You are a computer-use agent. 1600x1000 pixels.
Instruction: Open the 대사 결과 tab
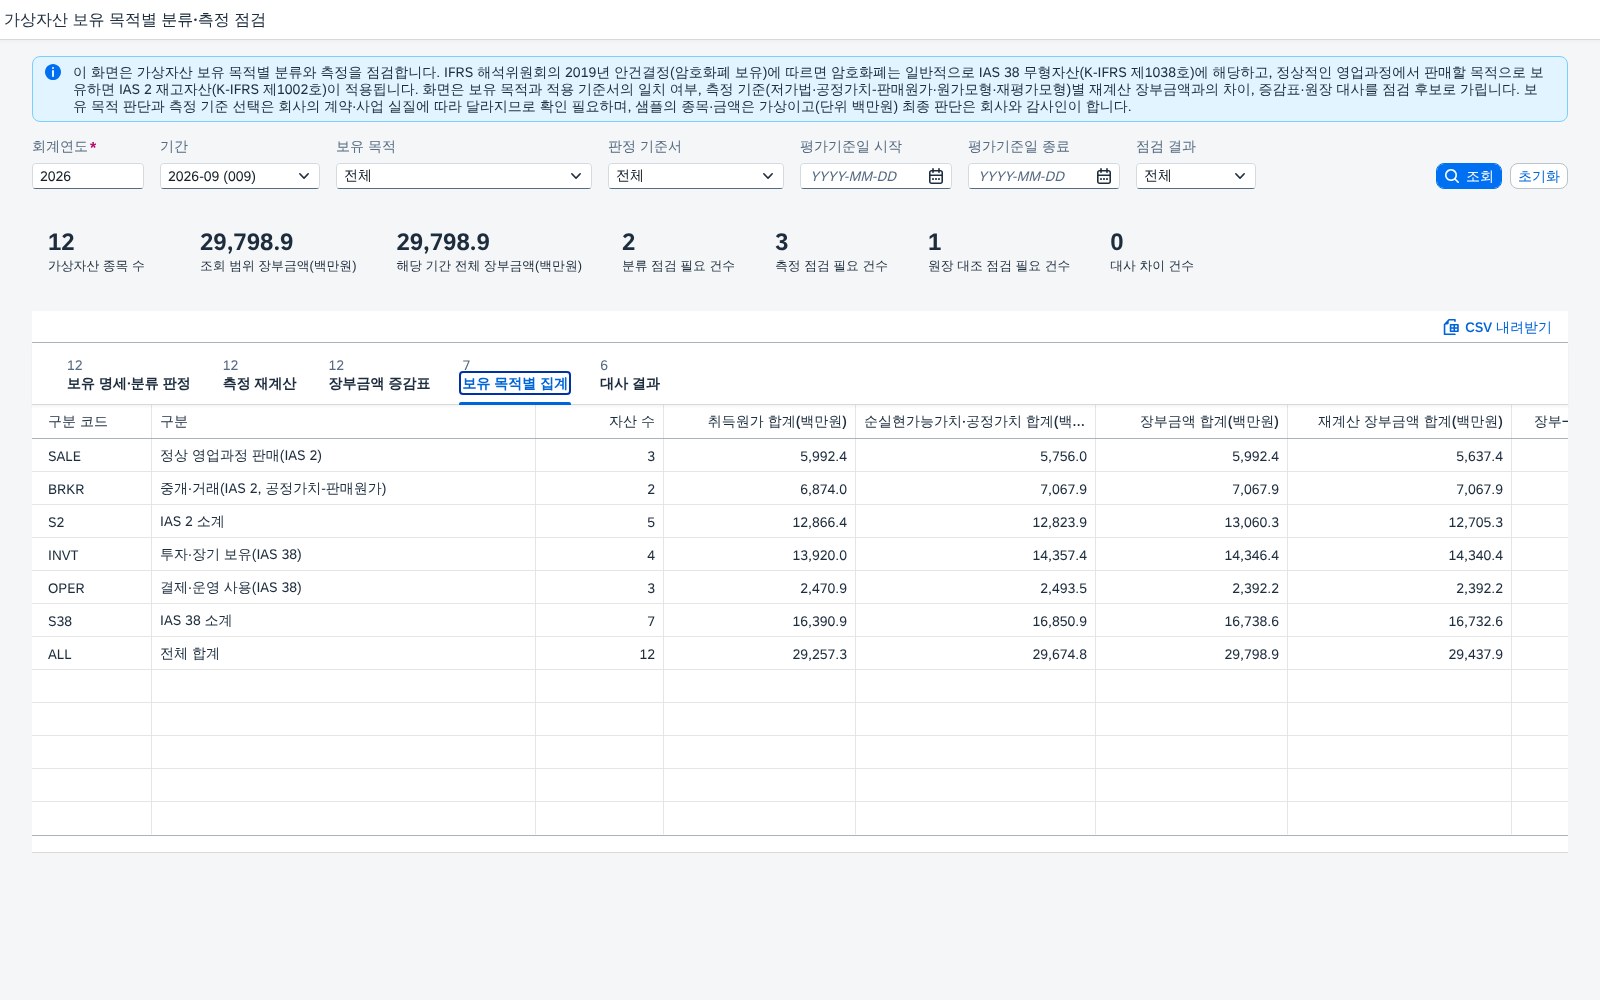(630, 375)
